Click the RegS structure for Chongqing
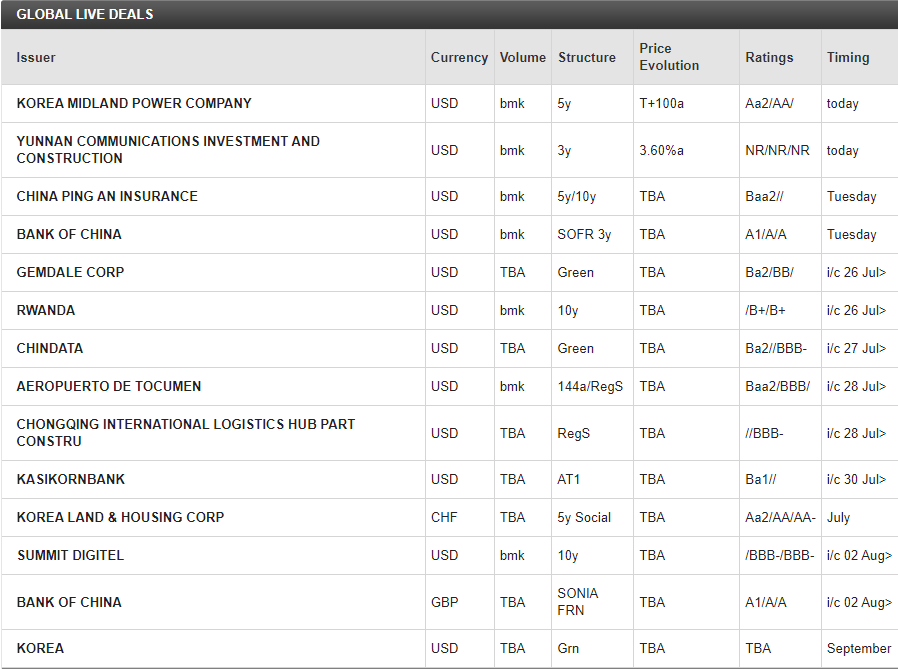 coord(573,434)
